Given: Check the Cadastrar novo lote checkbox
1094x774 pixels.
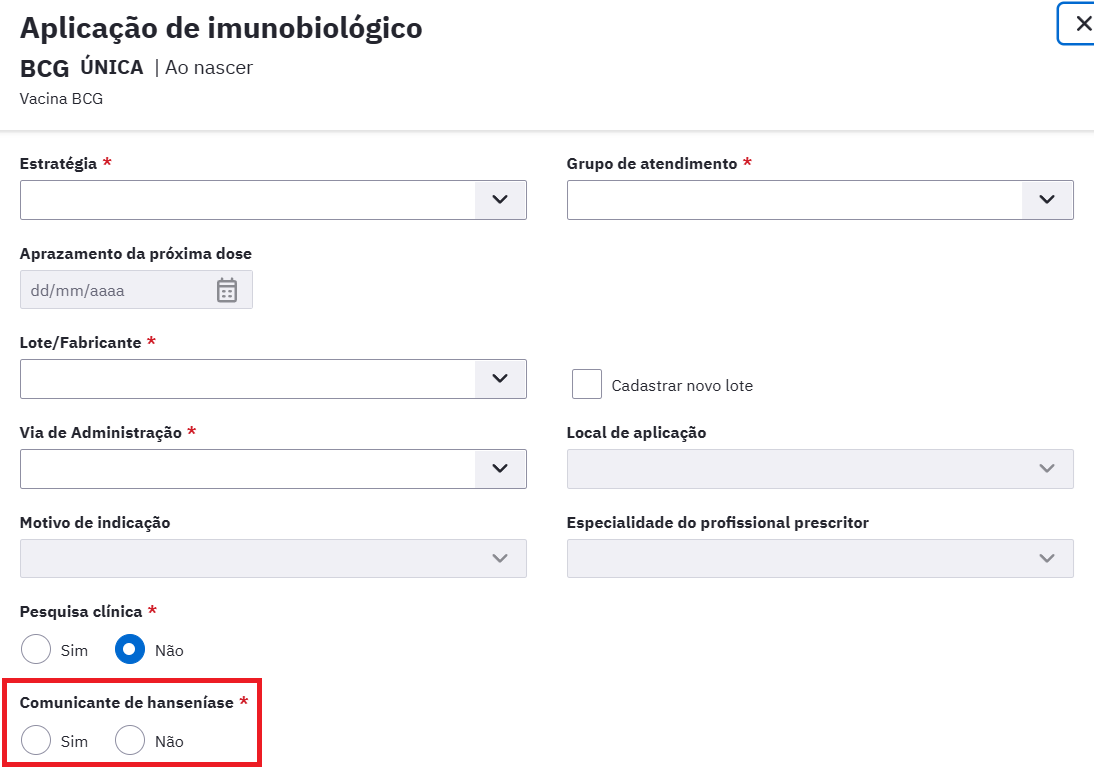Looking at the screenshot, I should click(587, 385).
